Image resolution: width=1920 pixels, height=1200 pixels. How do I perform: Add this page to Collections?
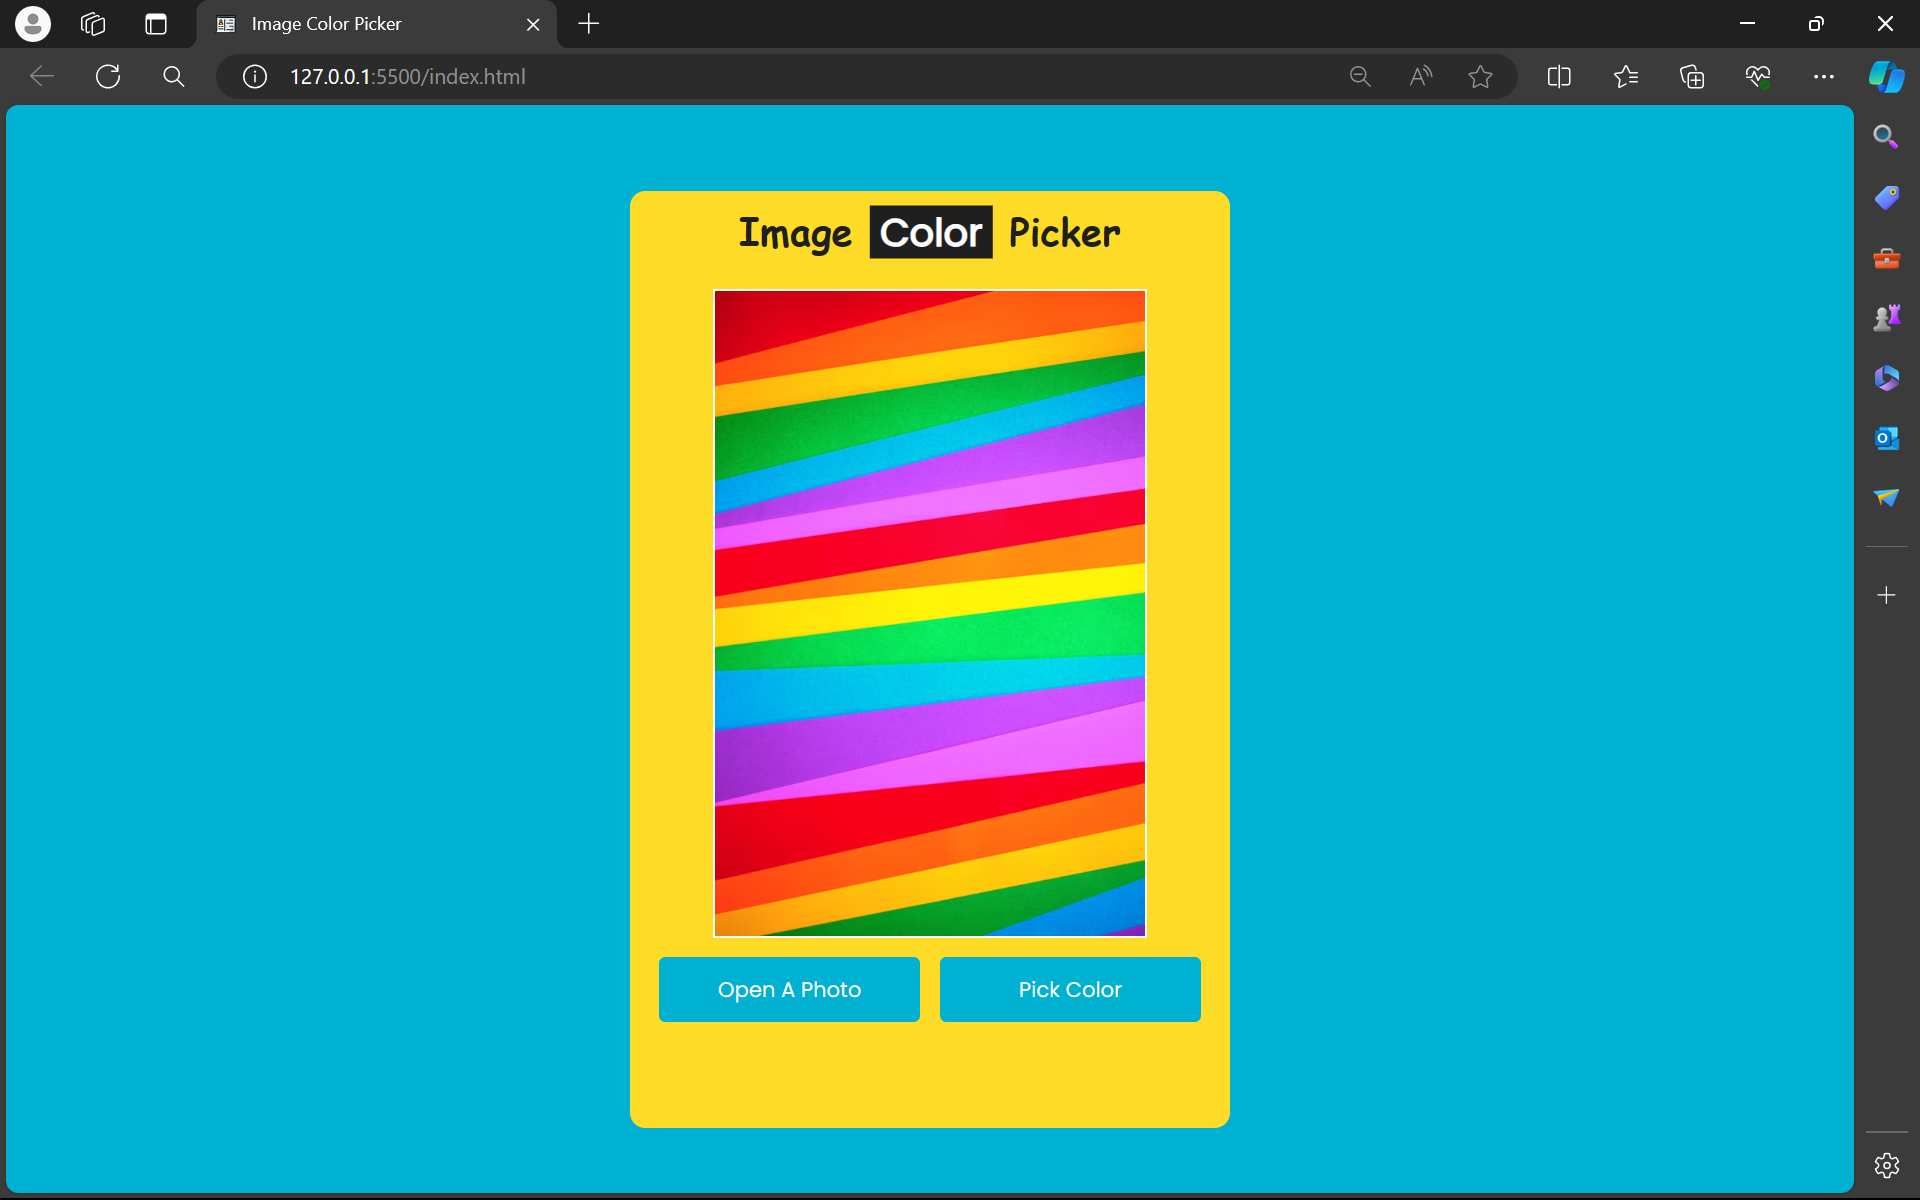click(x=1692, y=77)
